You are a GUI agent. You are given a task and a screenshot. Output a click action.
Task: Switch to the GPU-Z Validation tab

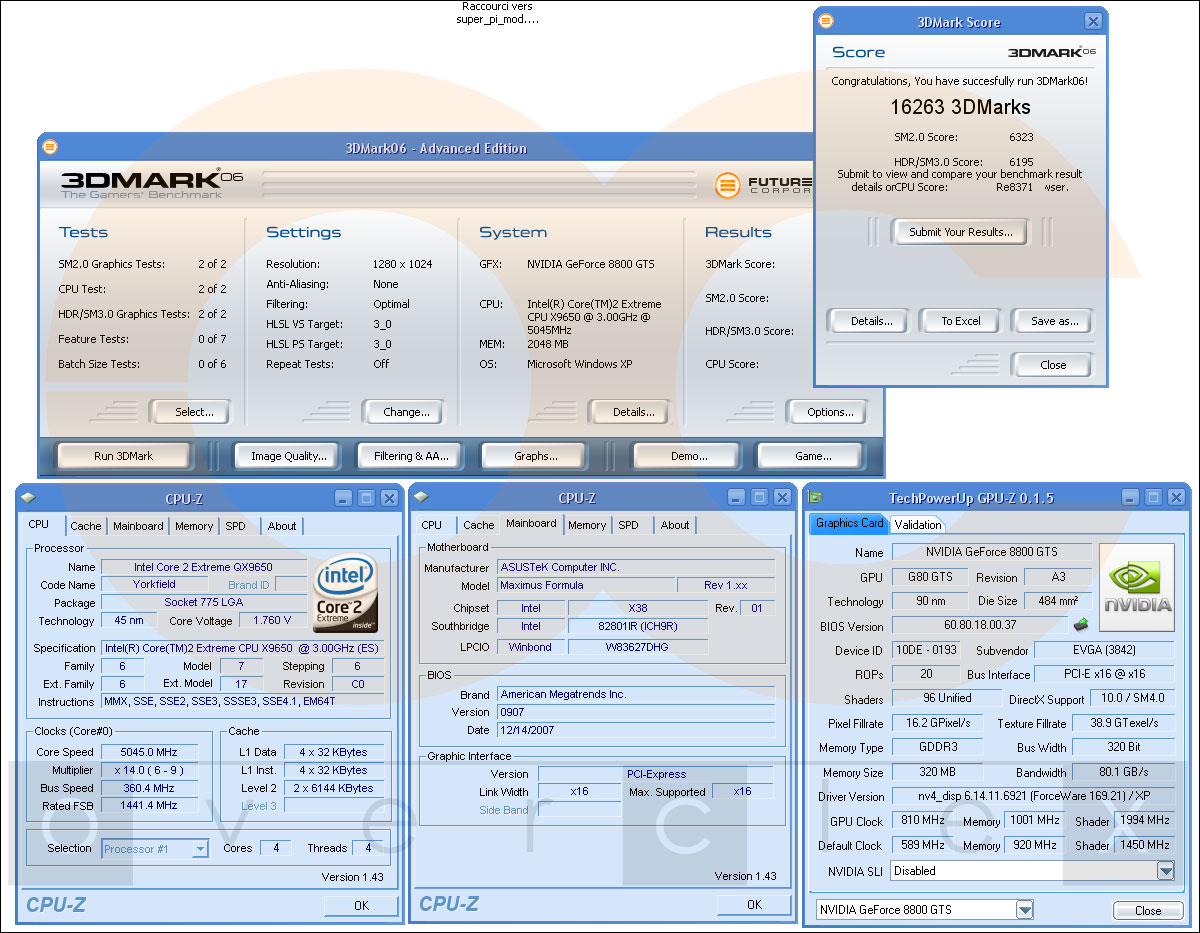click(917, 524)
